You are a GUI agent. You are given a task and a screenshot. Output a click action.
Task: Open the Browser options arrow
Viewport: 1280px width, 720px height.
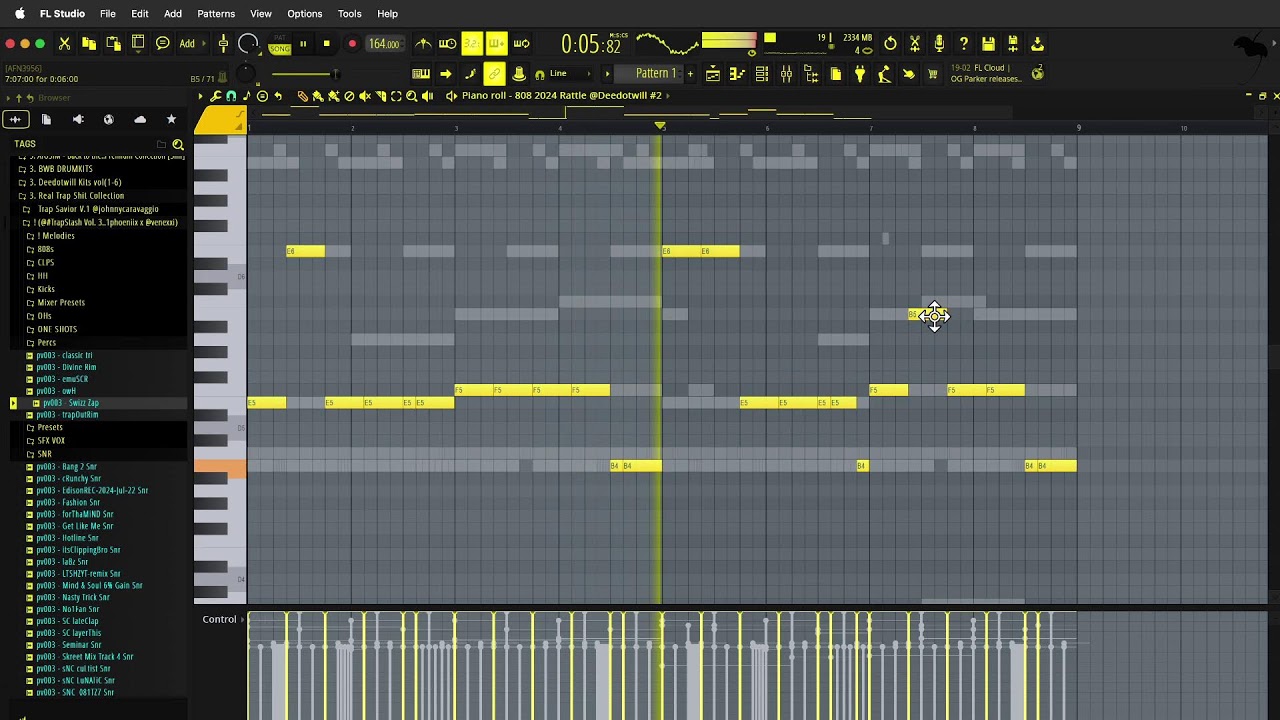click(8, 98)
